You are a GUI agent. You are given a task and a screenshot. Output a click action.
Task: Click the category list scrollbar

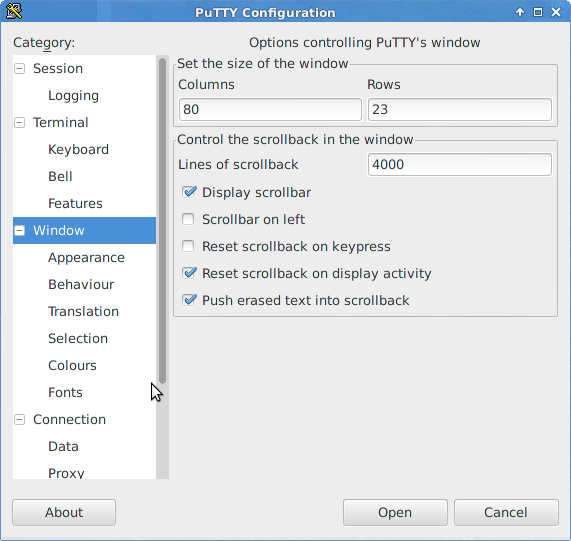(x=162, y=221)
